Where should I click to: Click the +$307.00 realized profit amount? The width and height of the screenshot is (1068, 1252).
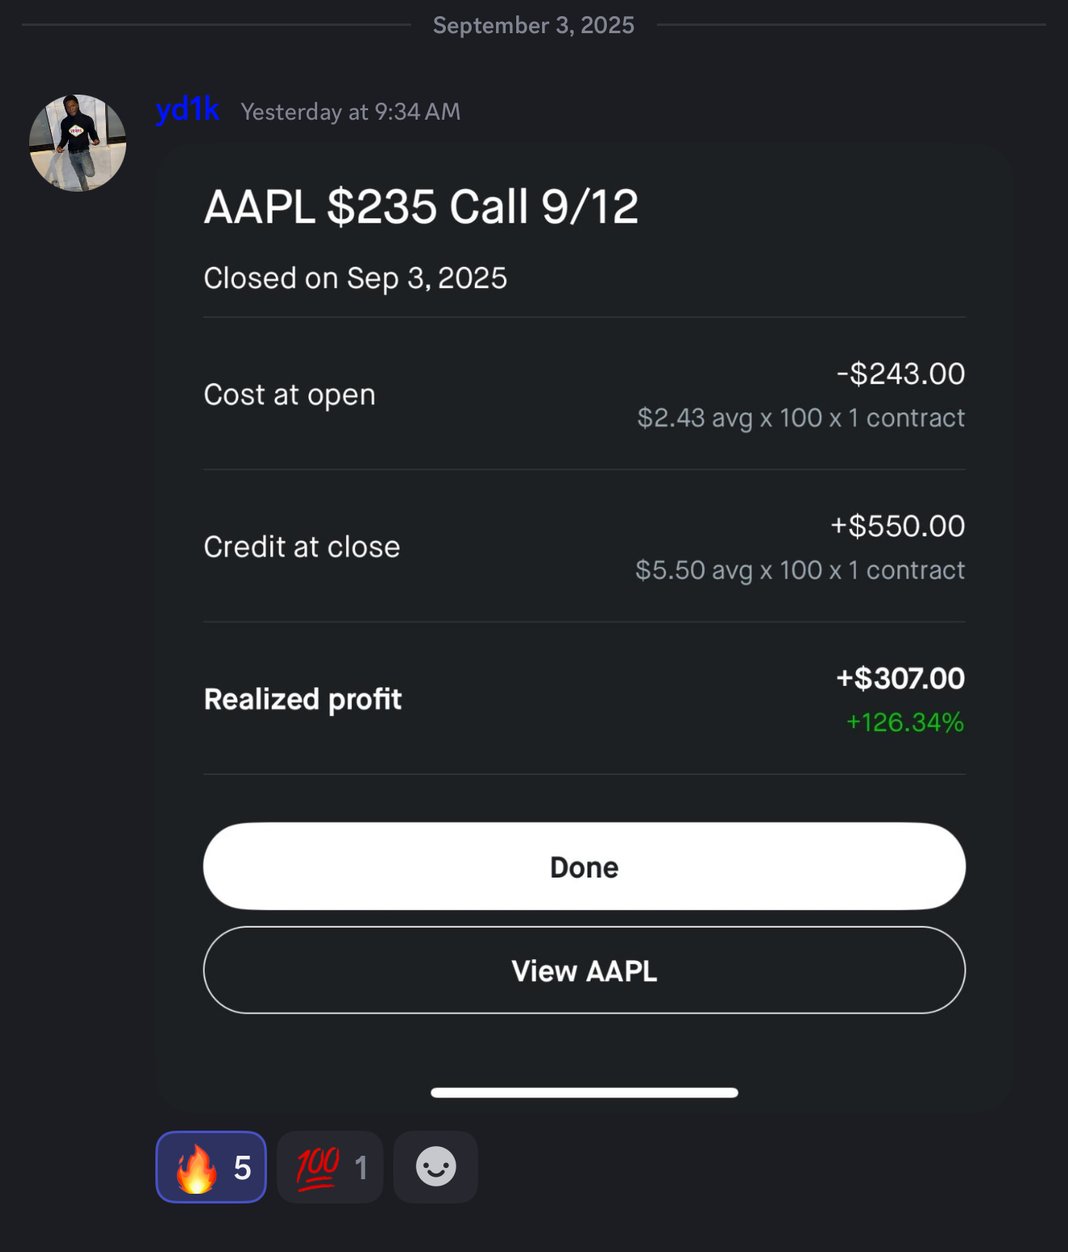[x=900, y=678]
